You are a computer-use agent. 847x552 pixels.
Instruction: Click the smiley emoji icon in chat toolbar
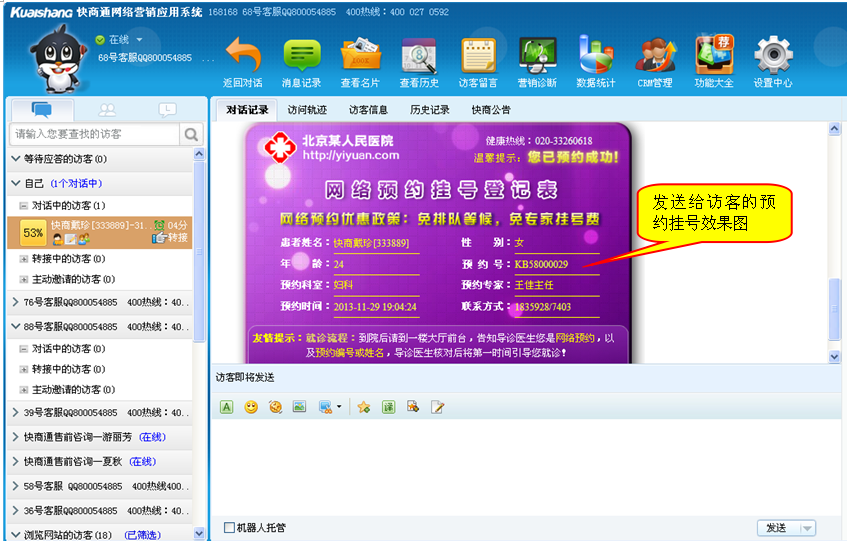[x=251, y=407]
